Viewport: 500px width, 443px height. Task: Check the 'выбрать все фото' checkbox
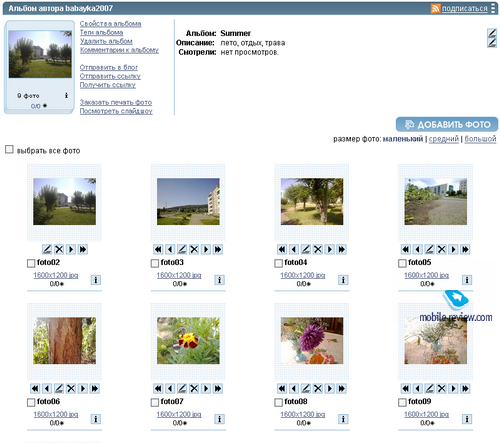(x=9, y=149)
